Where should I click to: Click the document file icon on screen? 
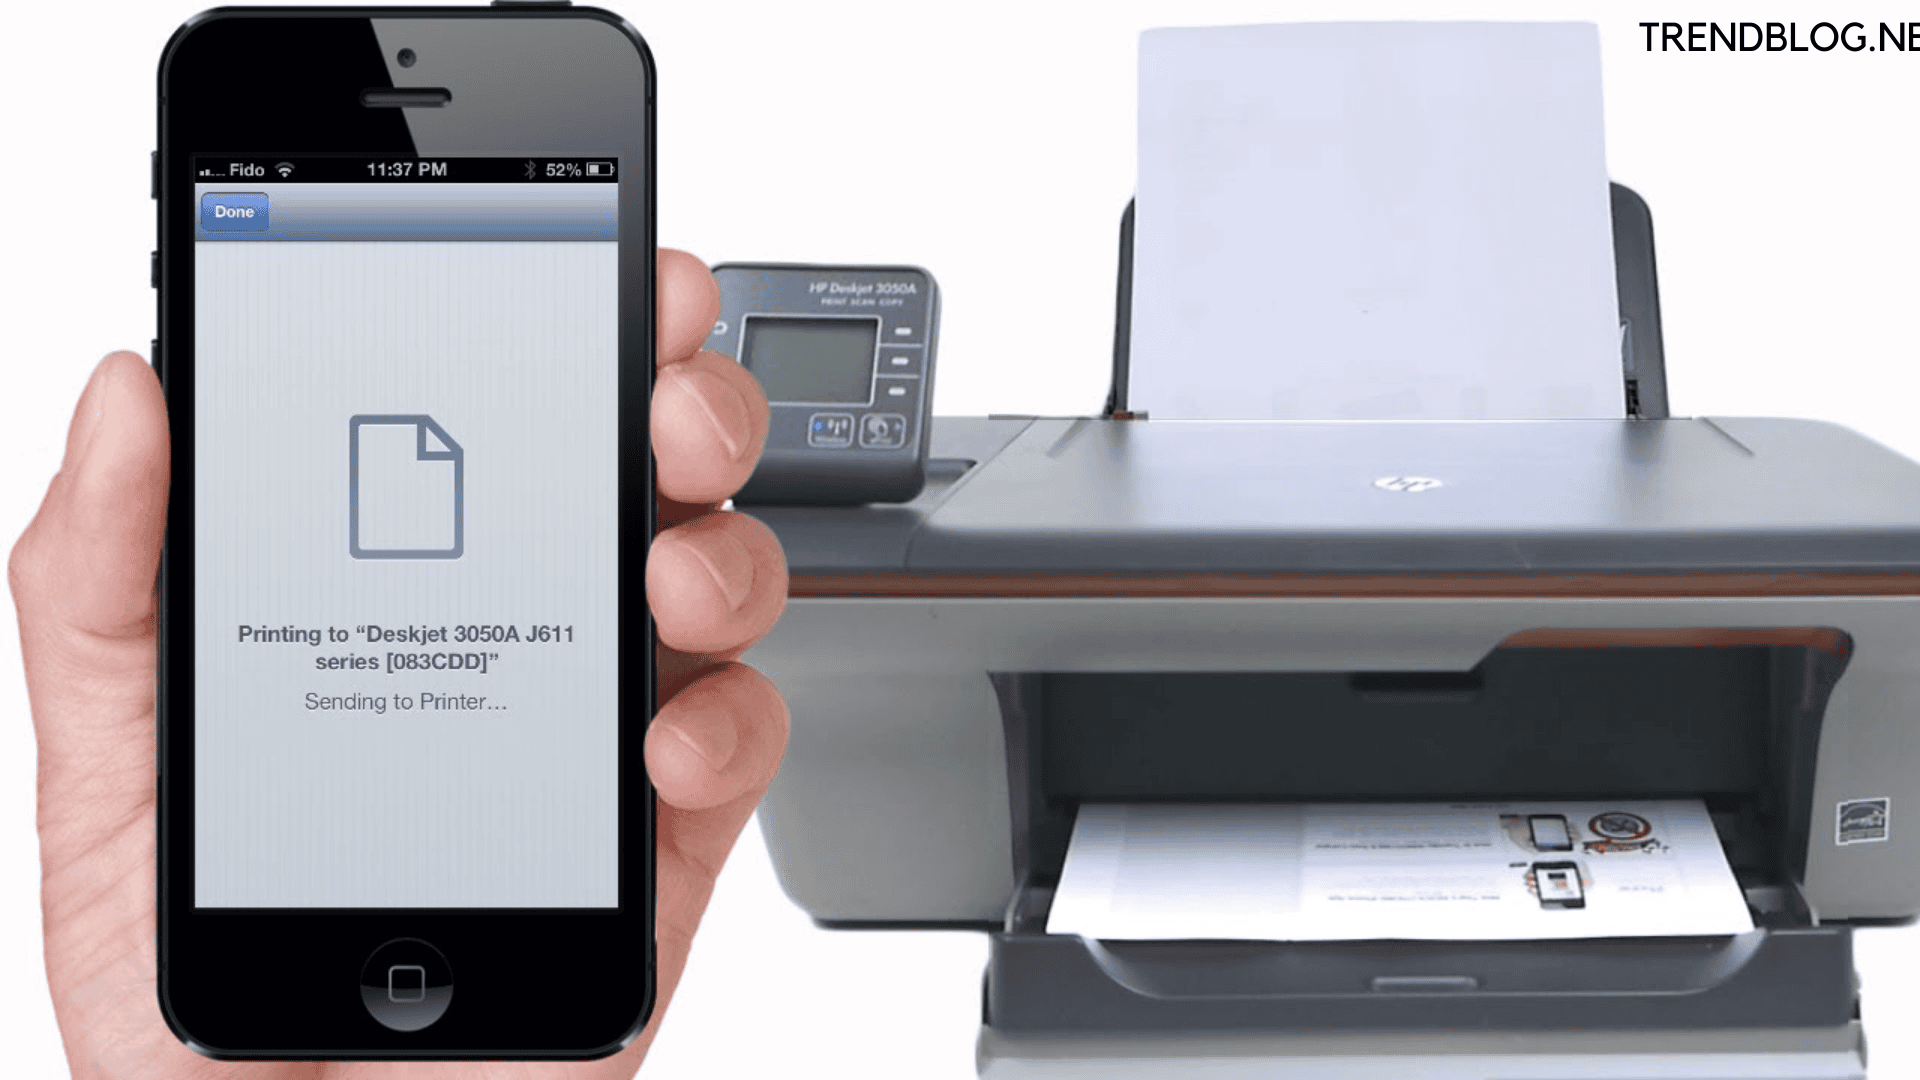406,488
